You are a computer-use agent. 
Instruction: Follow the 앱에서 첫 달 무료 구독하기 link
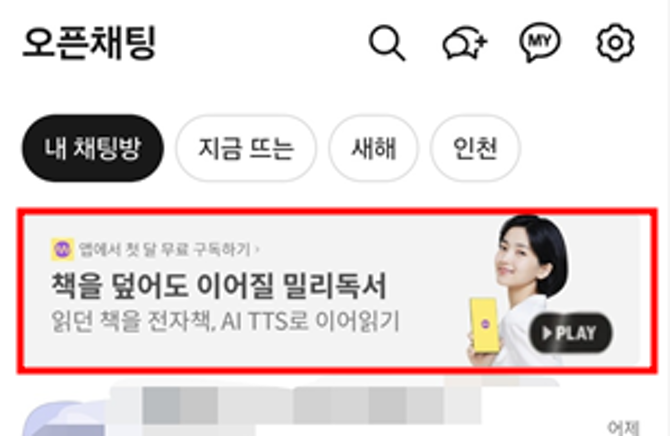coord(165,249)
